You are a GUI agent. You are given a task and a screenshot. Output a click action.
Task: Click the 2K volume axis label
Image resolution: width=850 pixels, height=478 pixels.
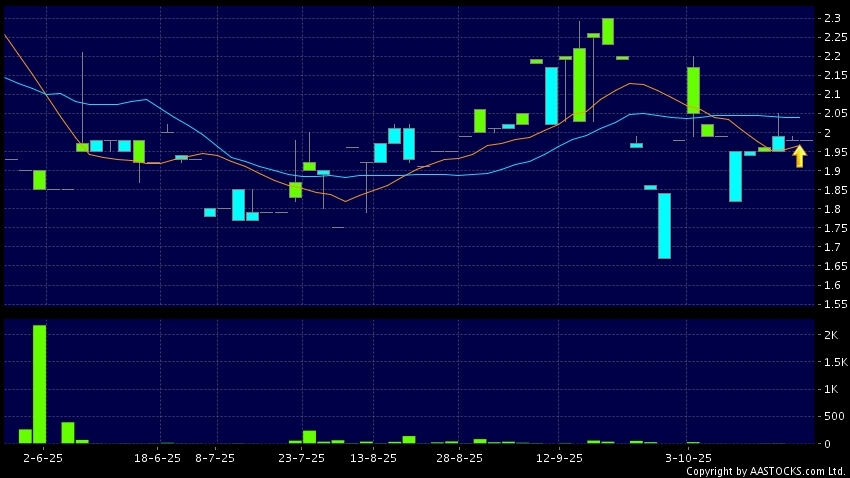[831, 335]
